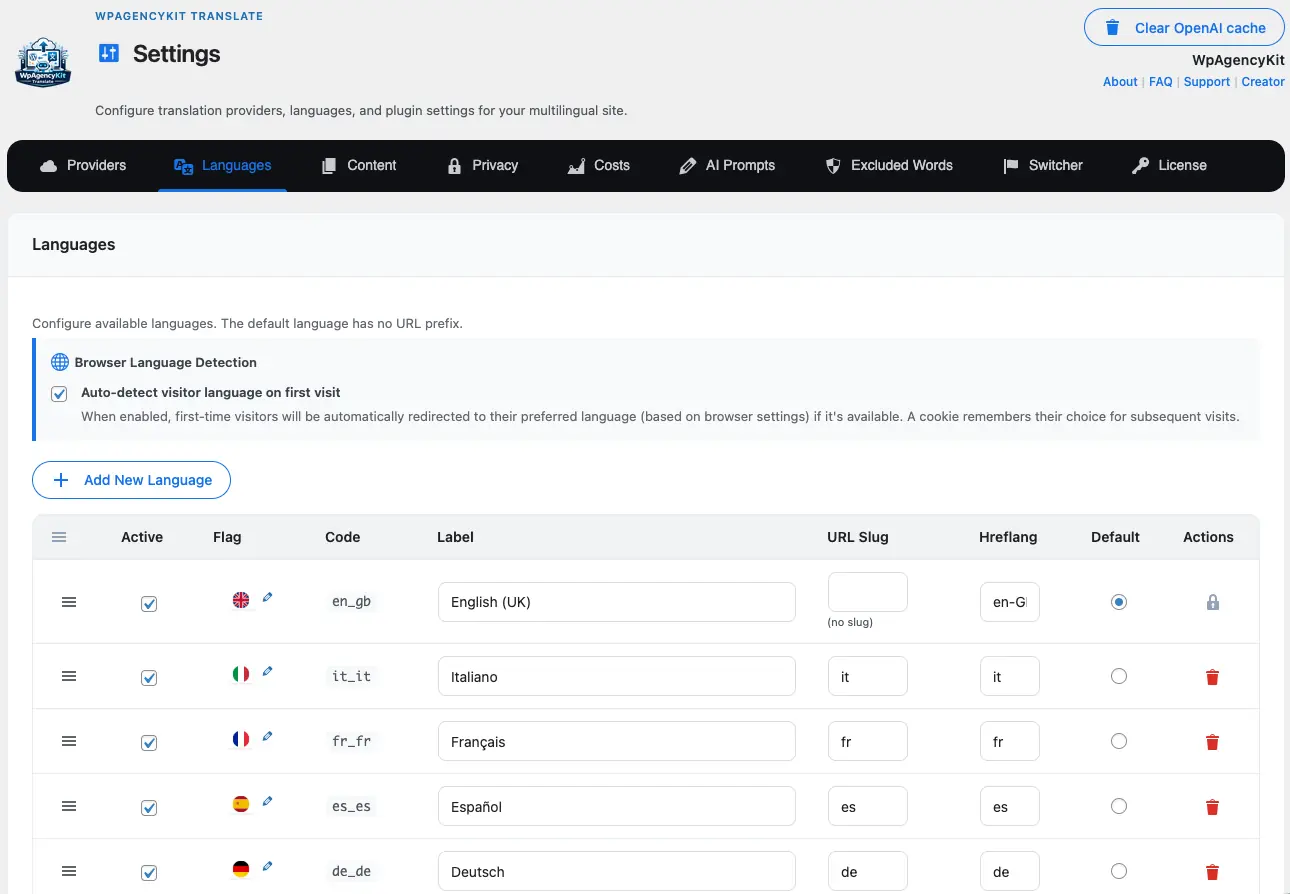The image size is (1290, 894).
Task: Open the Providers tab
Action: (x=83, y=166)
